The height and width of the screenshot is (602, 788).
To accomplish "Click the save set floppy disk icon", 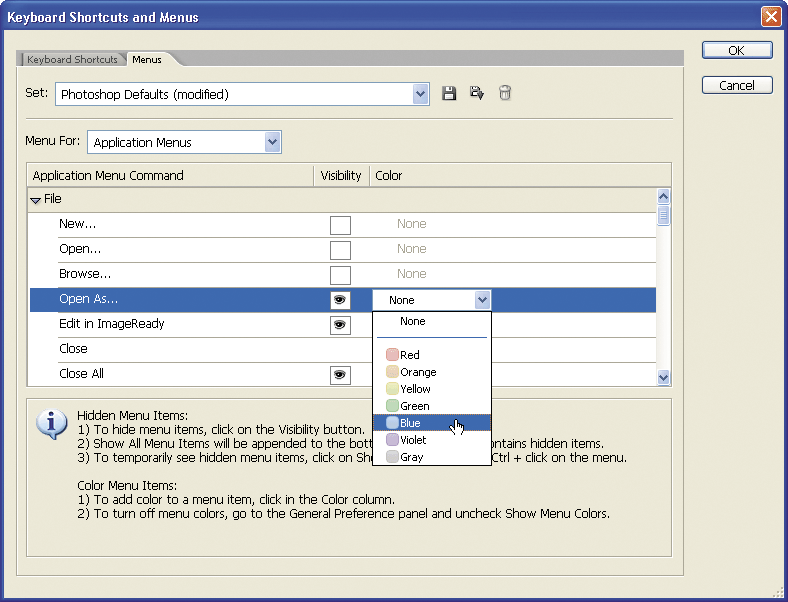I will (x=449, y=94).
